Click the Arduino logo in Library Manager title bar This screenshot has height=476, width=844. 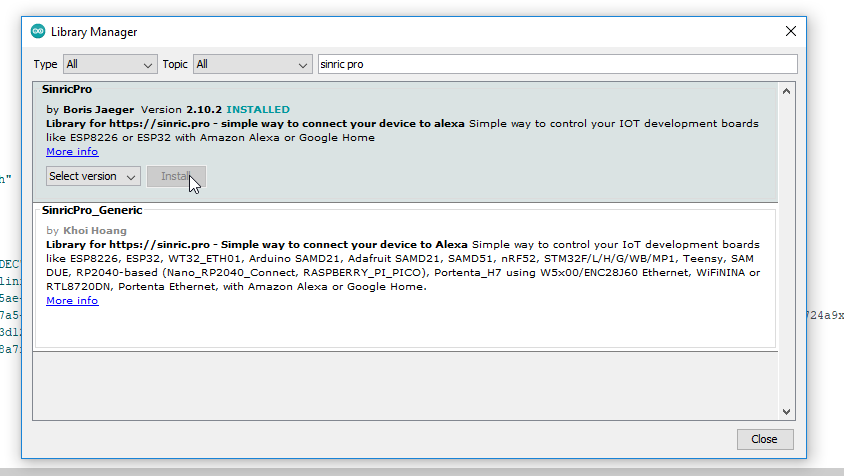(x=38, y=31)
